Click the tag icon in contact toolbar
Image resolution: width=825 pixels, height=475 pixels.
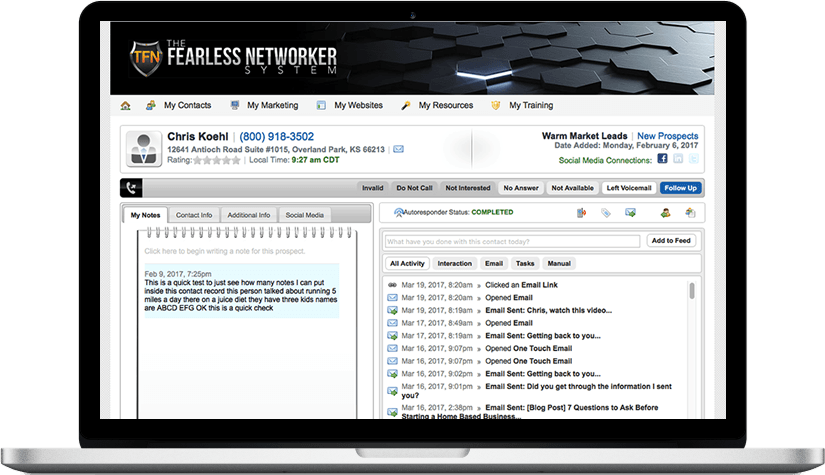pyautogui.click(x=606, y=213)
